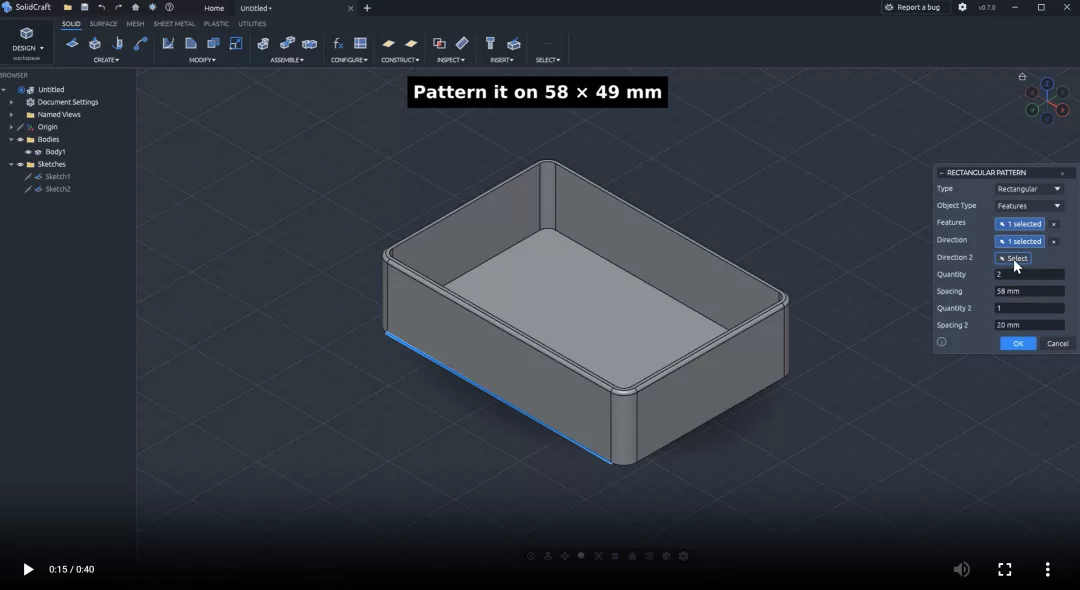The height and width of the screenshot is (590, 1080).
Task: Cancel the Rectangular Pattern dialog
Action: pyautogui.click(x=1057, y=344)
